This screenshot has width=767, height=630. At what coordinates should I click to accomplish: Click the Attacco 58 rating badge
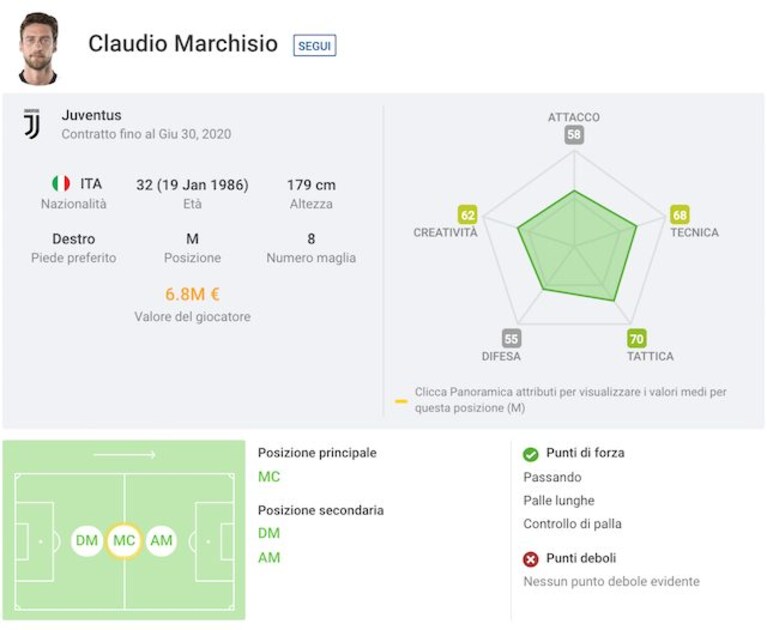[x=574, y=135]
